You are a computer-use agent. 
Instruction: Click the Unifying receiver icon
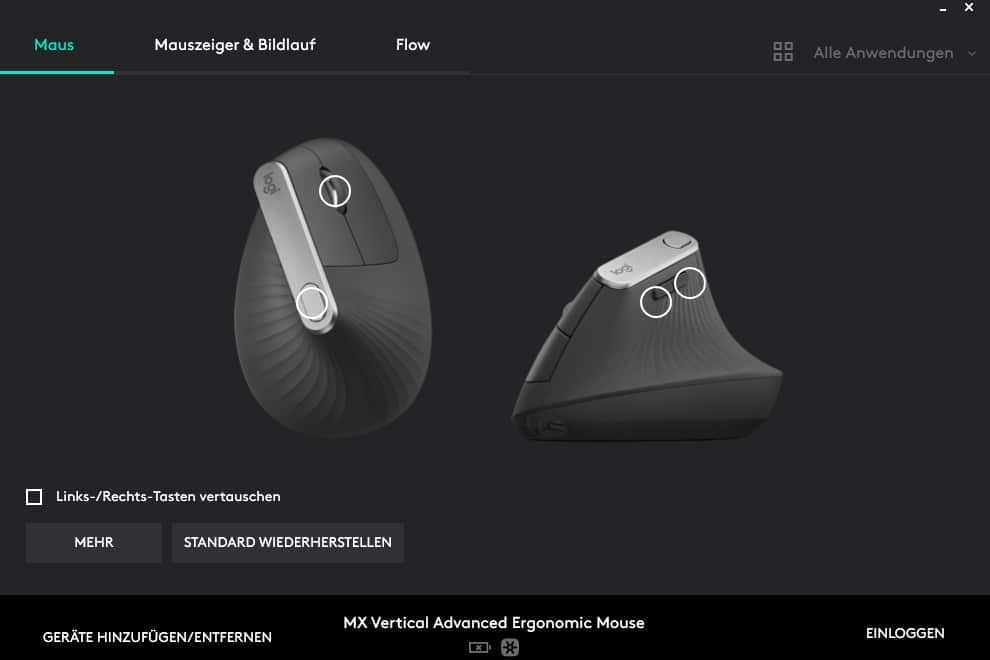[x=510, y=647]
